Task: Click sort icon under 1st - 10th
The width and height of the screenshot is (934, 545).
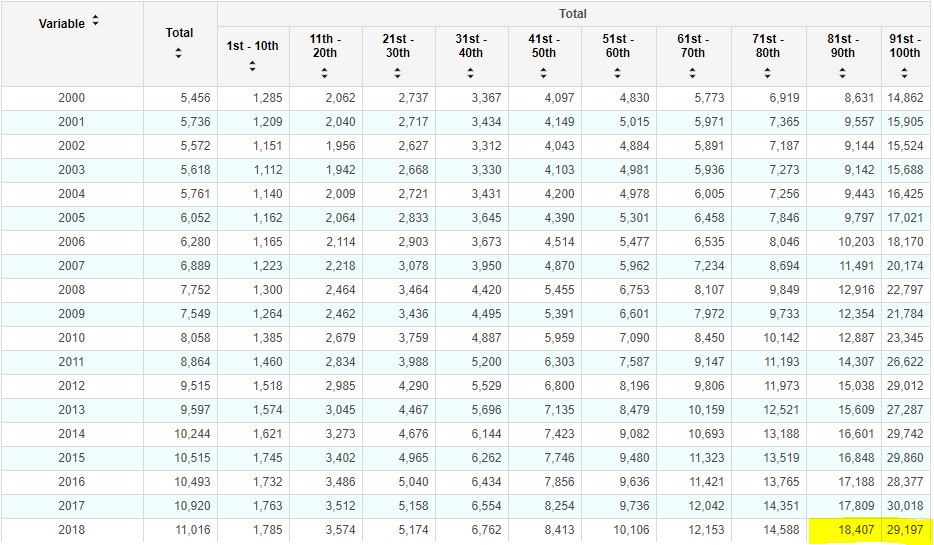Action: click(x=252, y=66)
